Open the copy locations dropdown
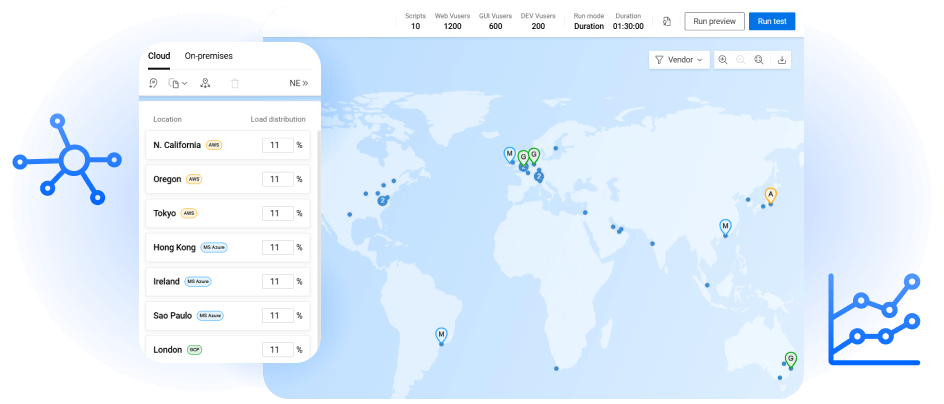The height and width of the screenshot is (404, 944). click(x=178, y=84)
